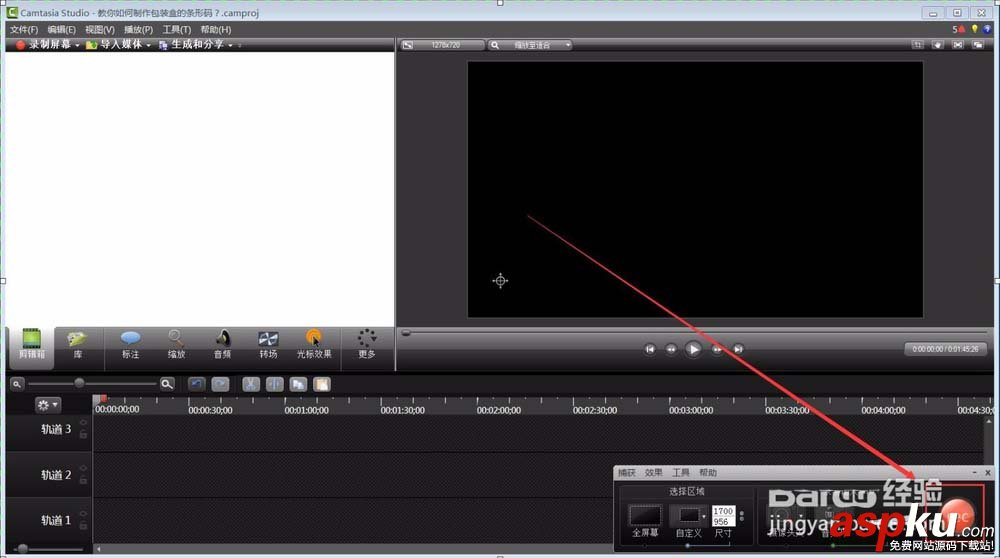Select the 轨道 3 track label

click(56, 429)
